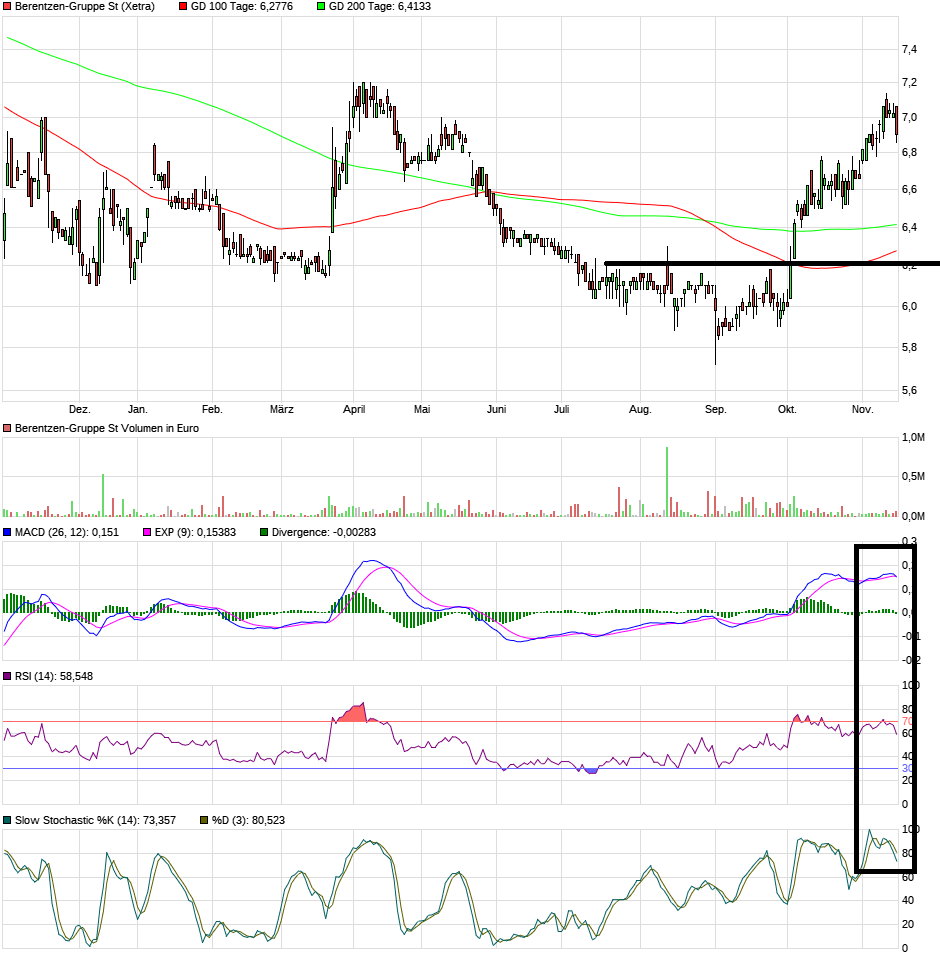This screenshot has height=958, width=940.
Task: Click the 'Juli' month axis label
Action: point(561,409)
